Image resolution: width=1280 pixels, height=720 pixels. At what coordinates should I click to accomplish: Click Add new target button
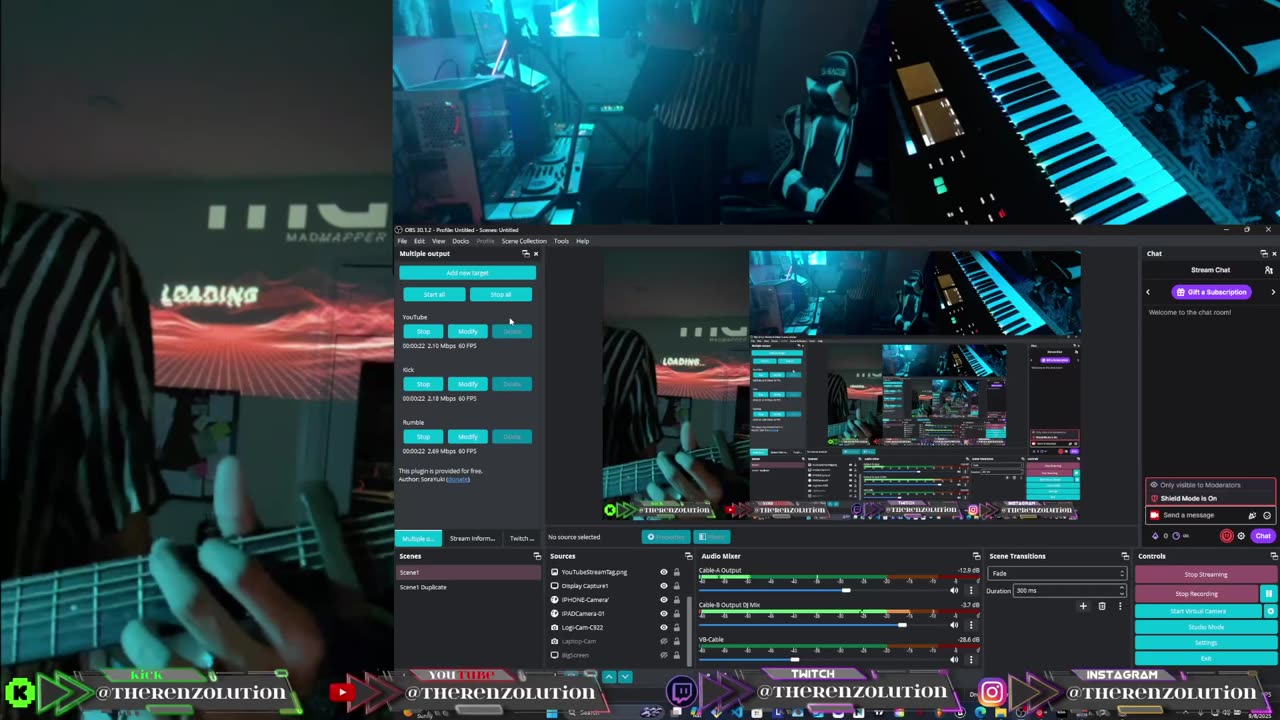click(x=467, y=273)
